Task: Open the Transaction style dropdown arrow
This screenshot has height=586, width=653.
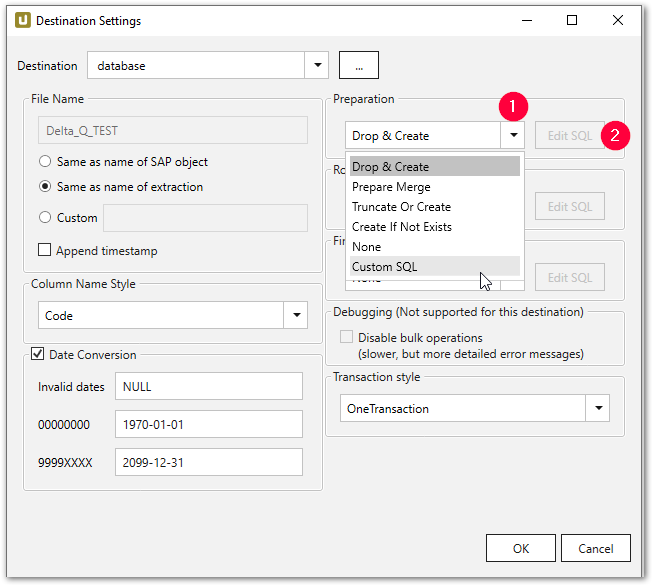Action: click(x=598, y=408)
